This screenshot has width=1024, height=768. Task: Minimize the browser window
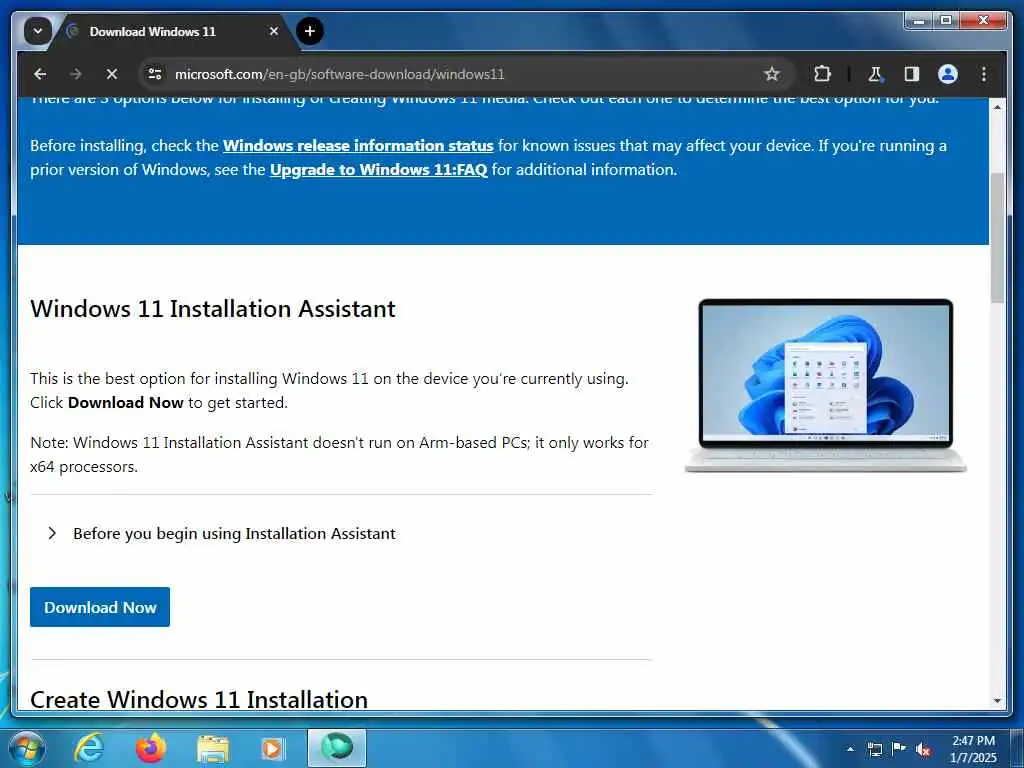[x=920, y=21]
